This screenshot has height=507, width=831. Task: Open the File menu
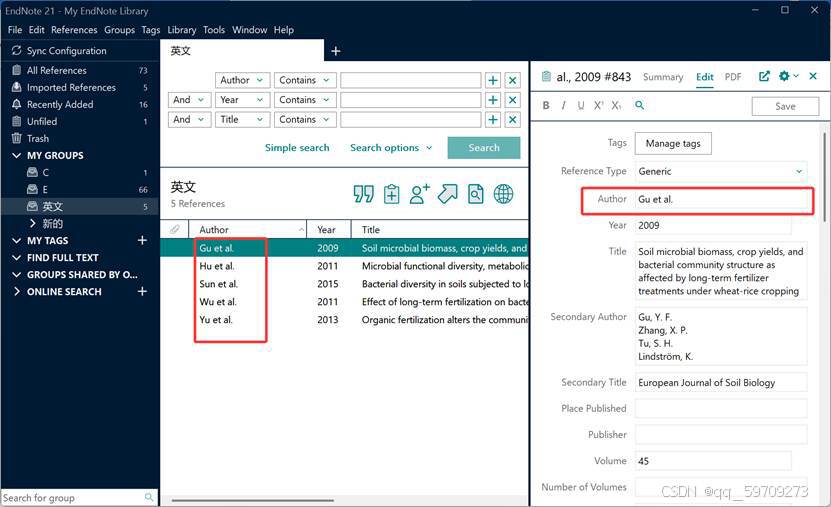click(x=15, y=30)
